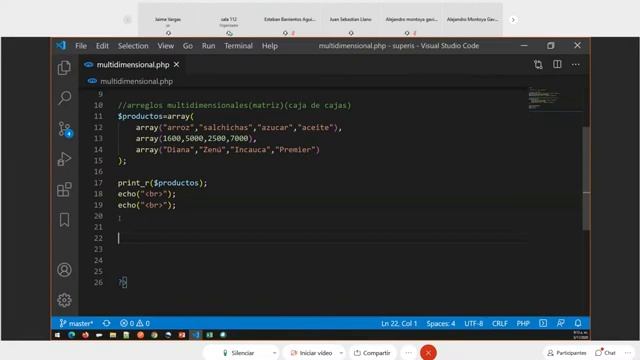Image resolution: width=640 pixels, height=360 pixels.
Task: Open the Run menu
Action: tap(208, 46)
